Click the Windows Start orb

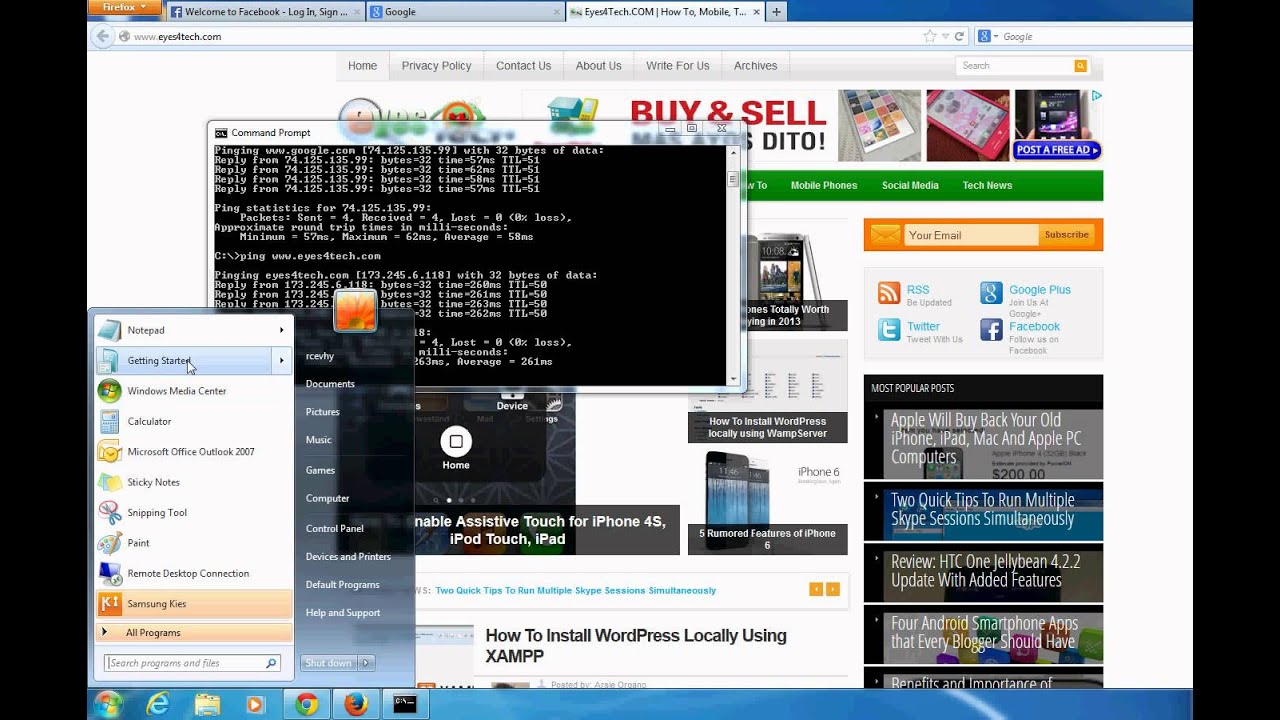pyautogui.click(x=107, y=704)
